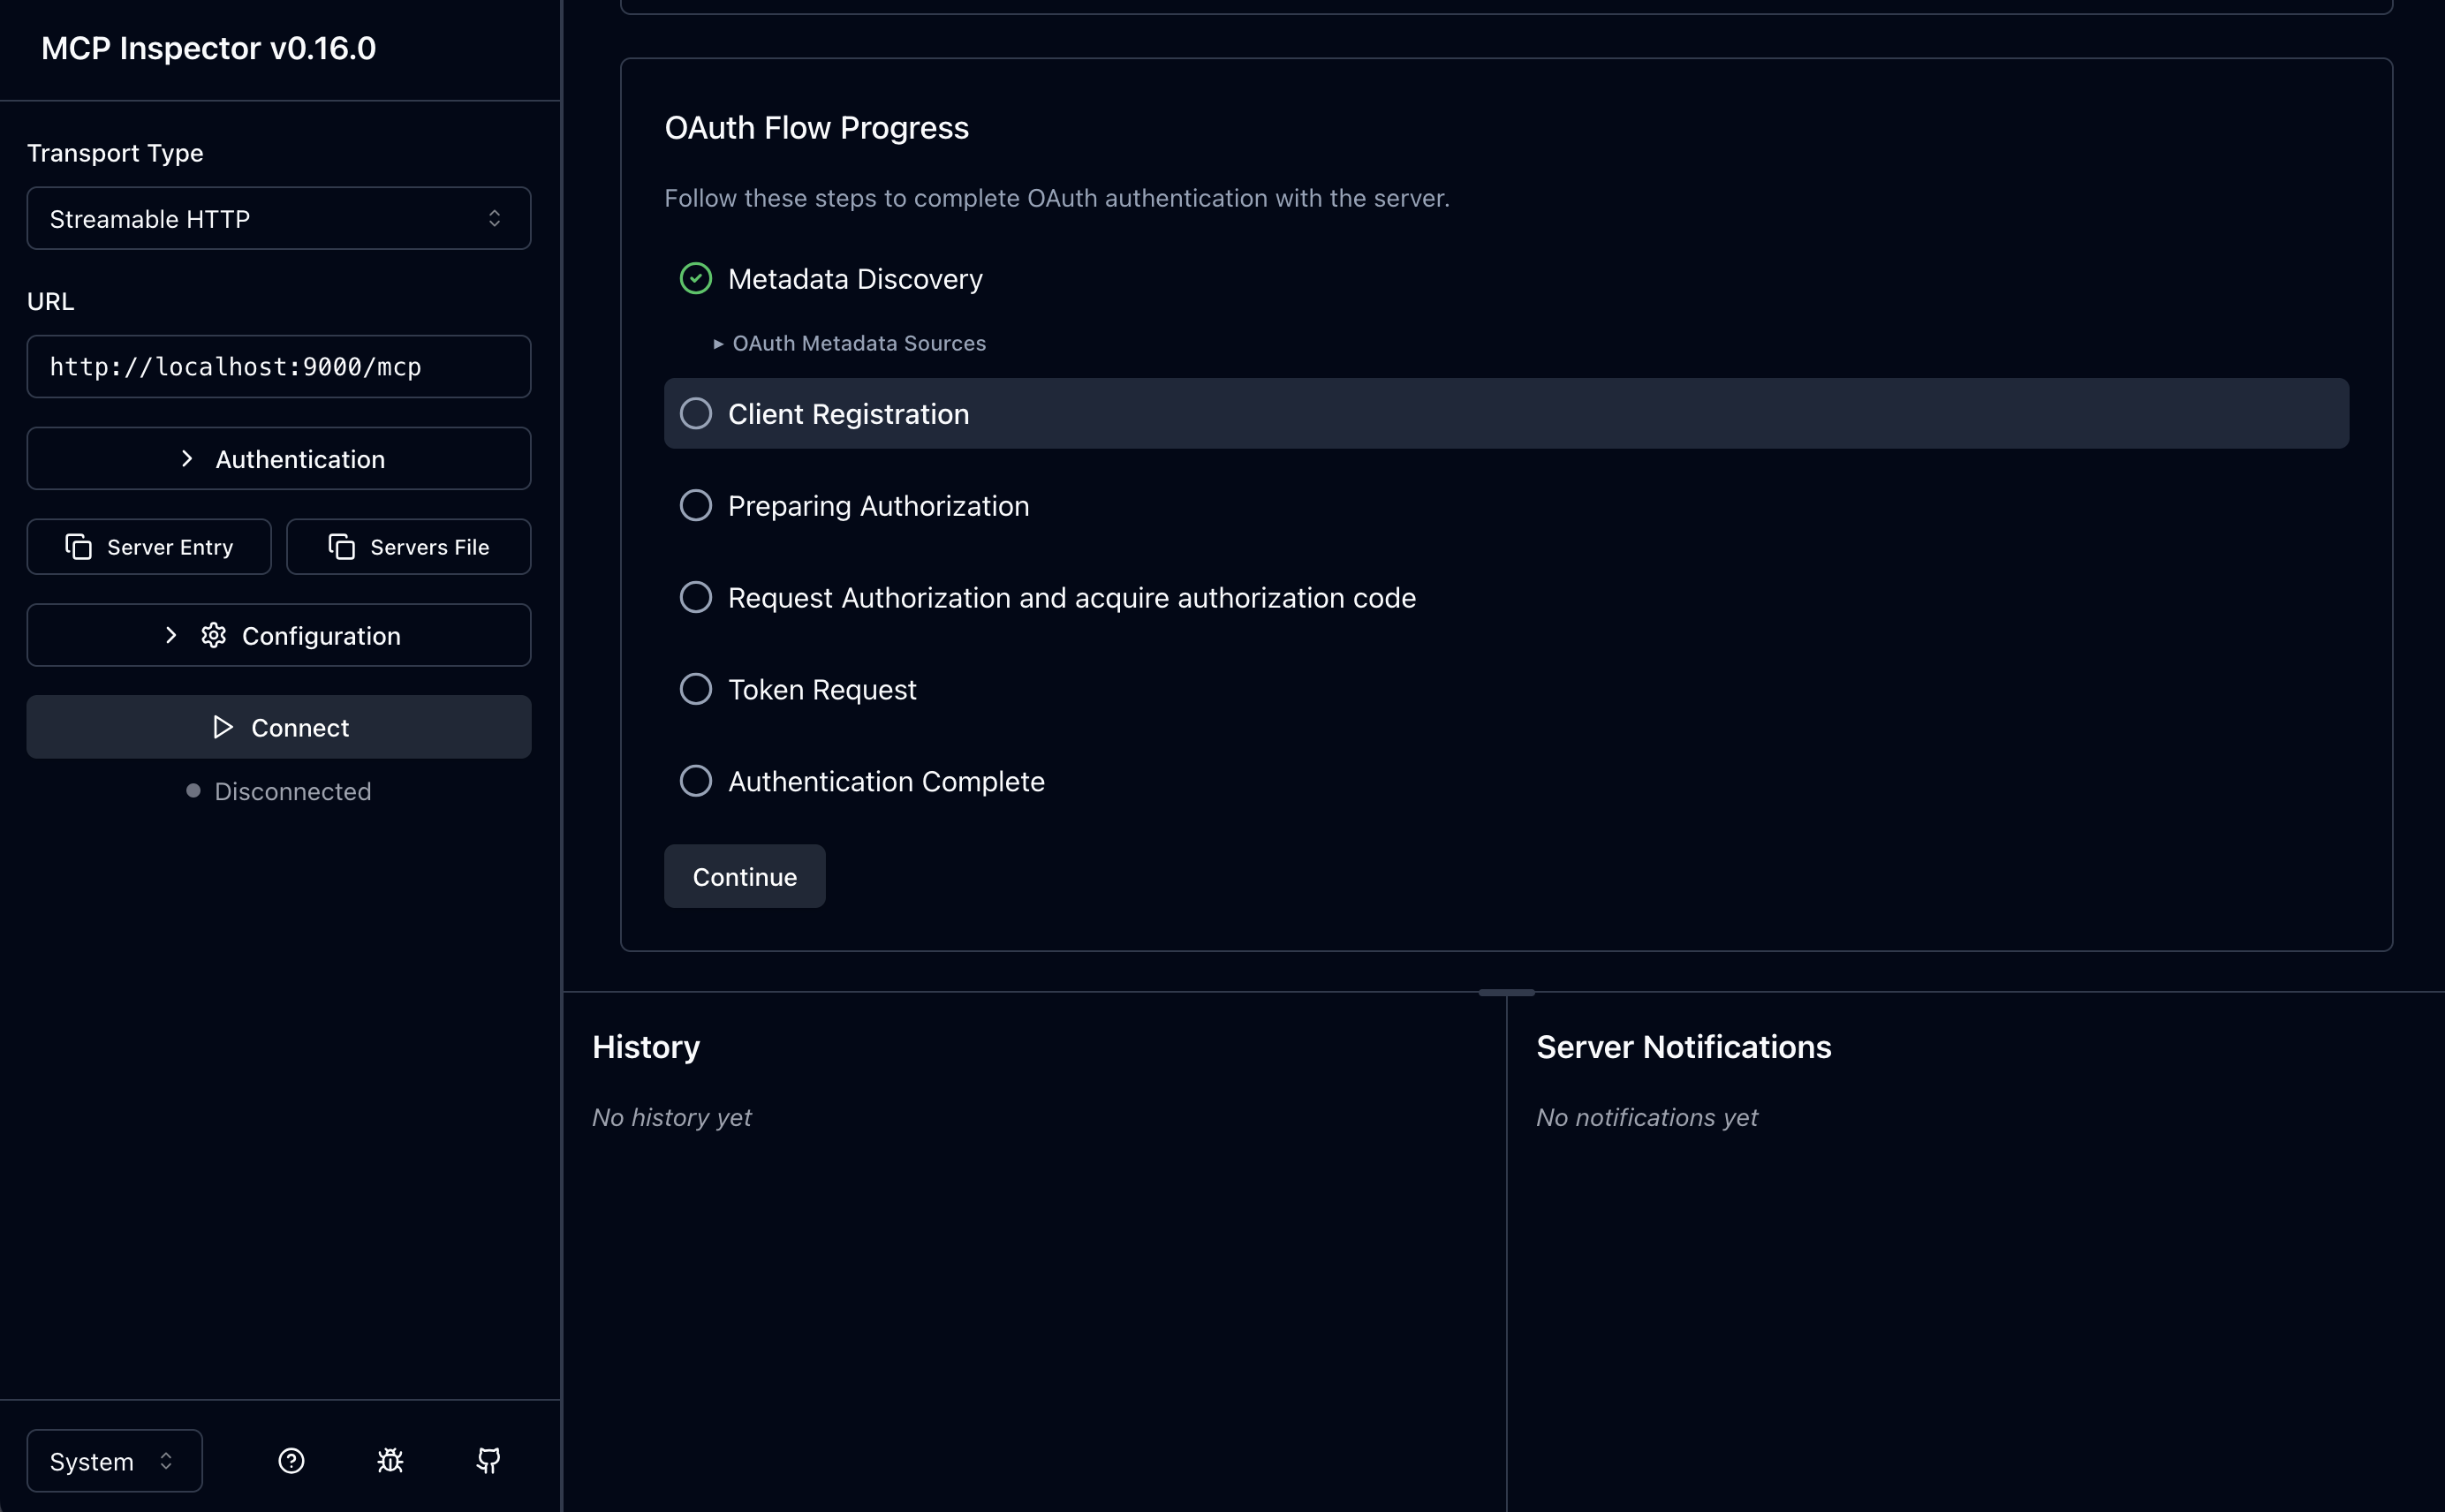Viewport: 2445px width, 1512px height.
Task: Click the Server Notifications heading
Action: [x=1684, y=1047]
